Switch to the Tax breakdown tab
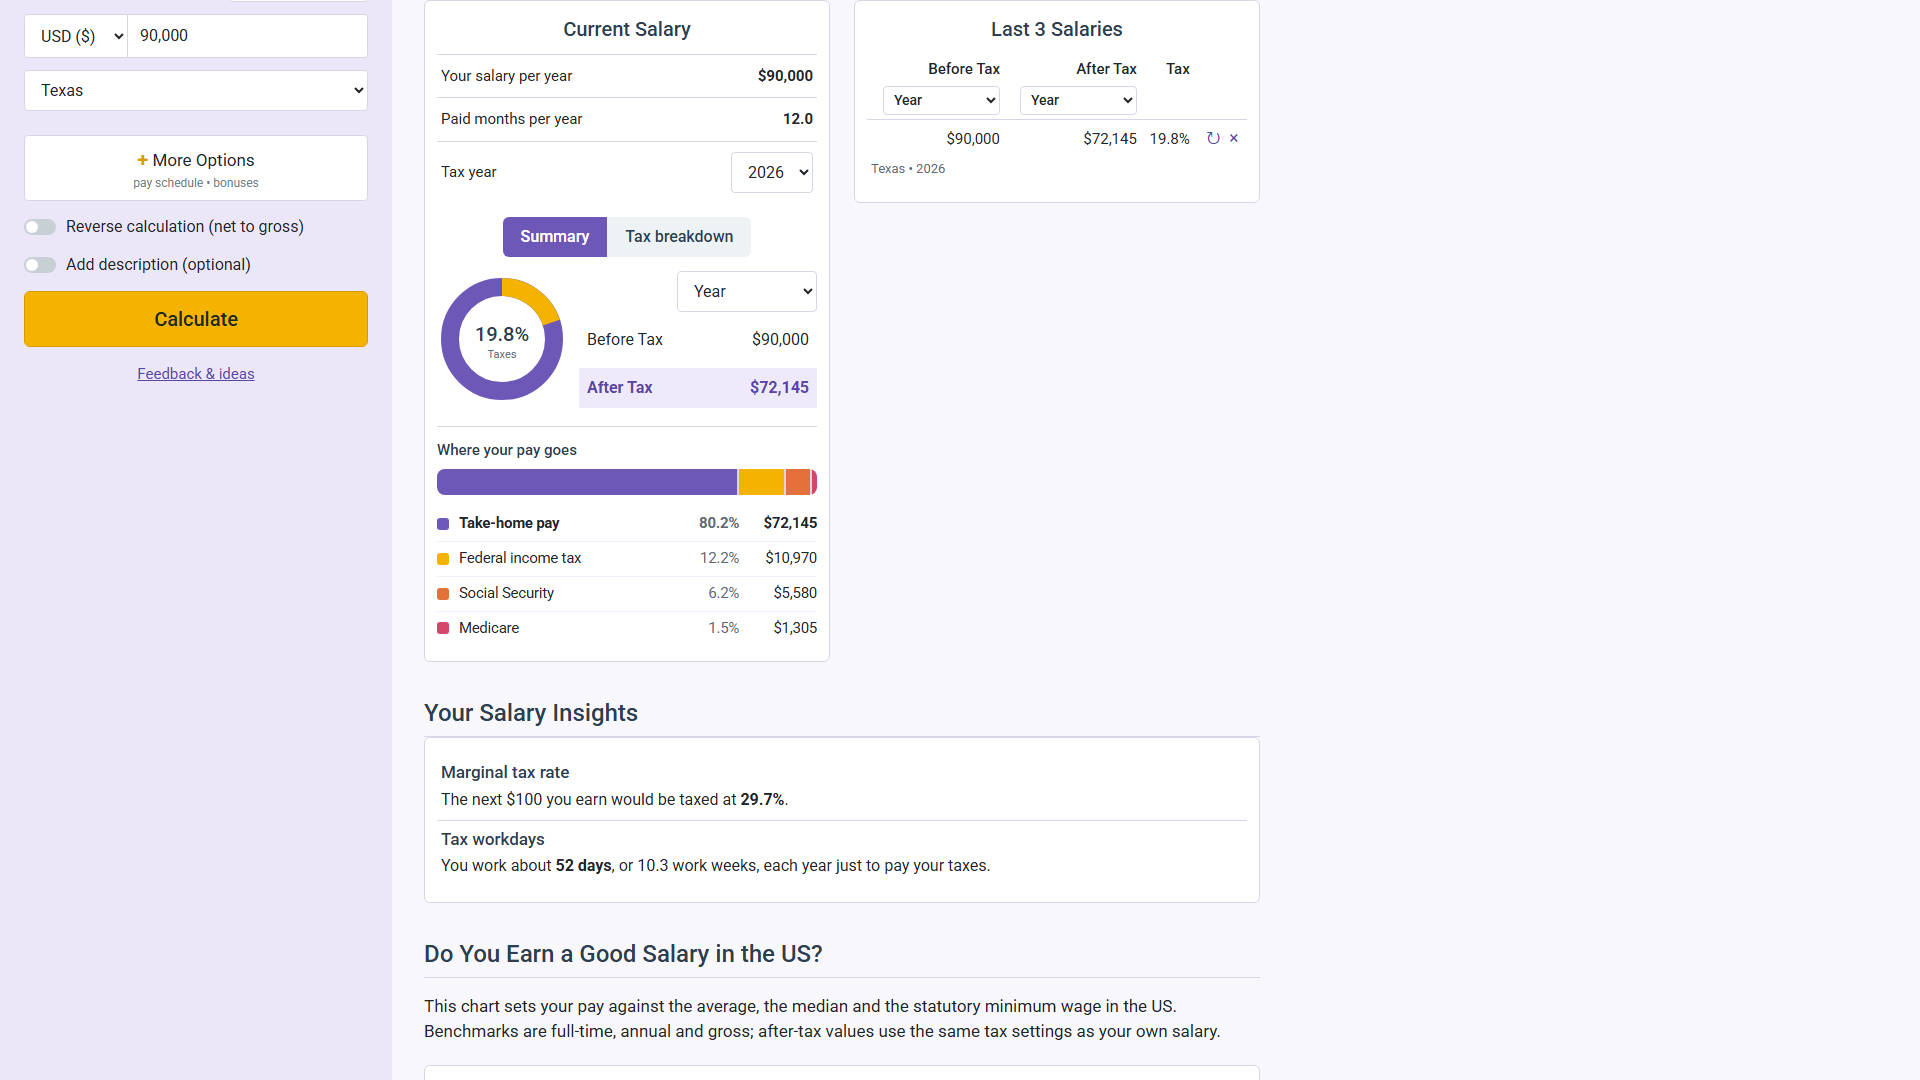This screenshot has width=1920, height=1080. tap(679, 237)
